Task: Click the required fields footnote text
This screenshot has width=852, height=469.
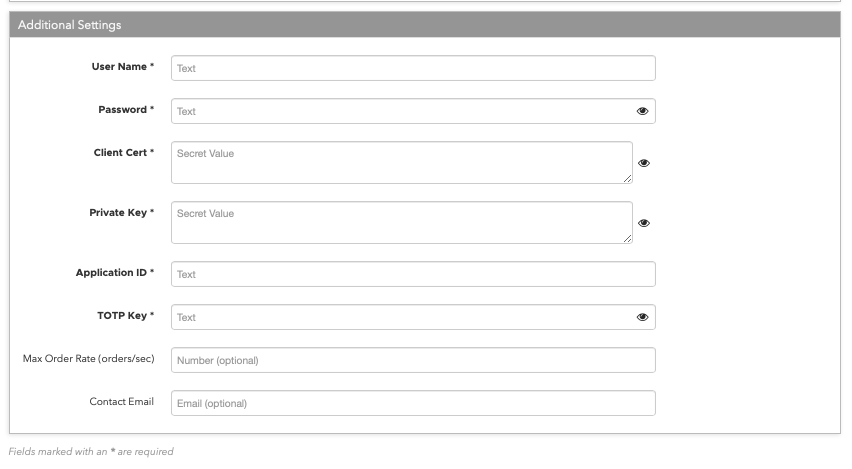Action: [x=91, y=452]
